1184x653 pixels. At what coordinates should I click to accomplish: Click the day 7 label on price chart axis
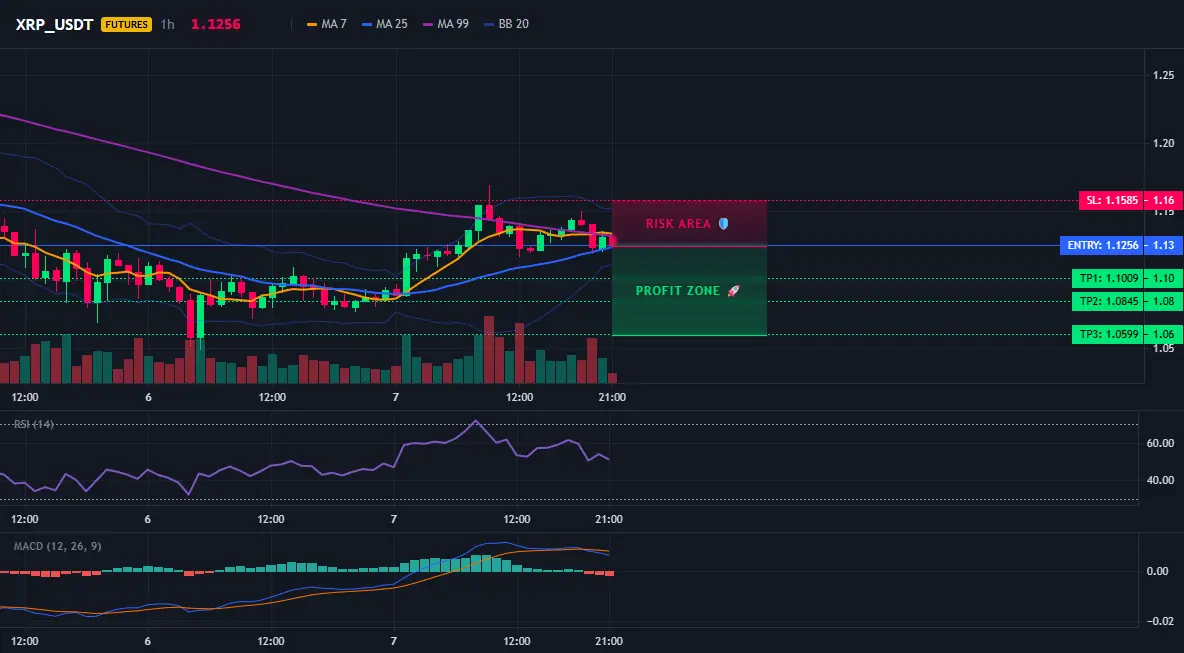pos(396,397)
